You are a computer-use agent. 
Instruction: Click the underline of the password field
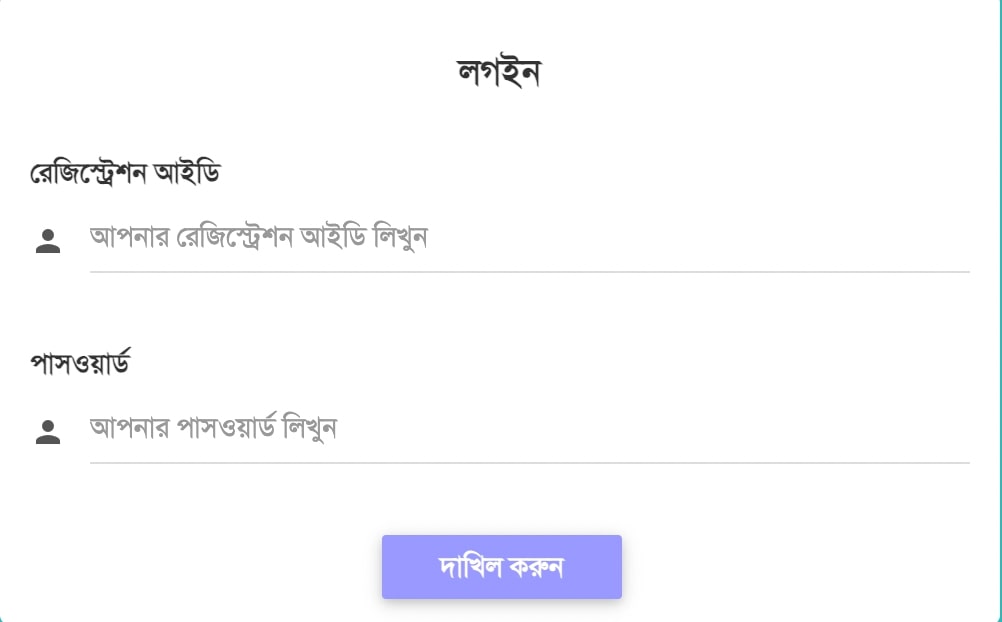tap(530, 462)
